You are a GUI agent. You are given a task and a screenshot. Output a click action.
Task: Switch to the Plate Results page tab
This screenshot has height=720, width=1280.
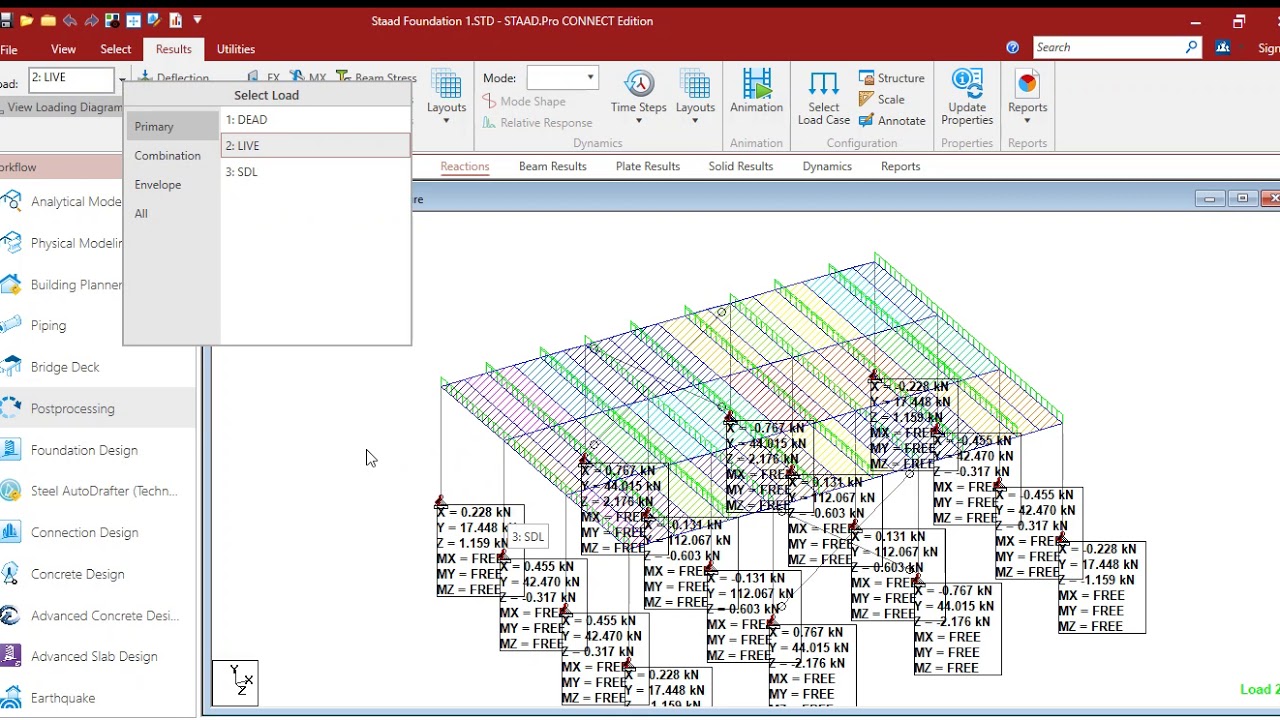(x=647, y=166)
